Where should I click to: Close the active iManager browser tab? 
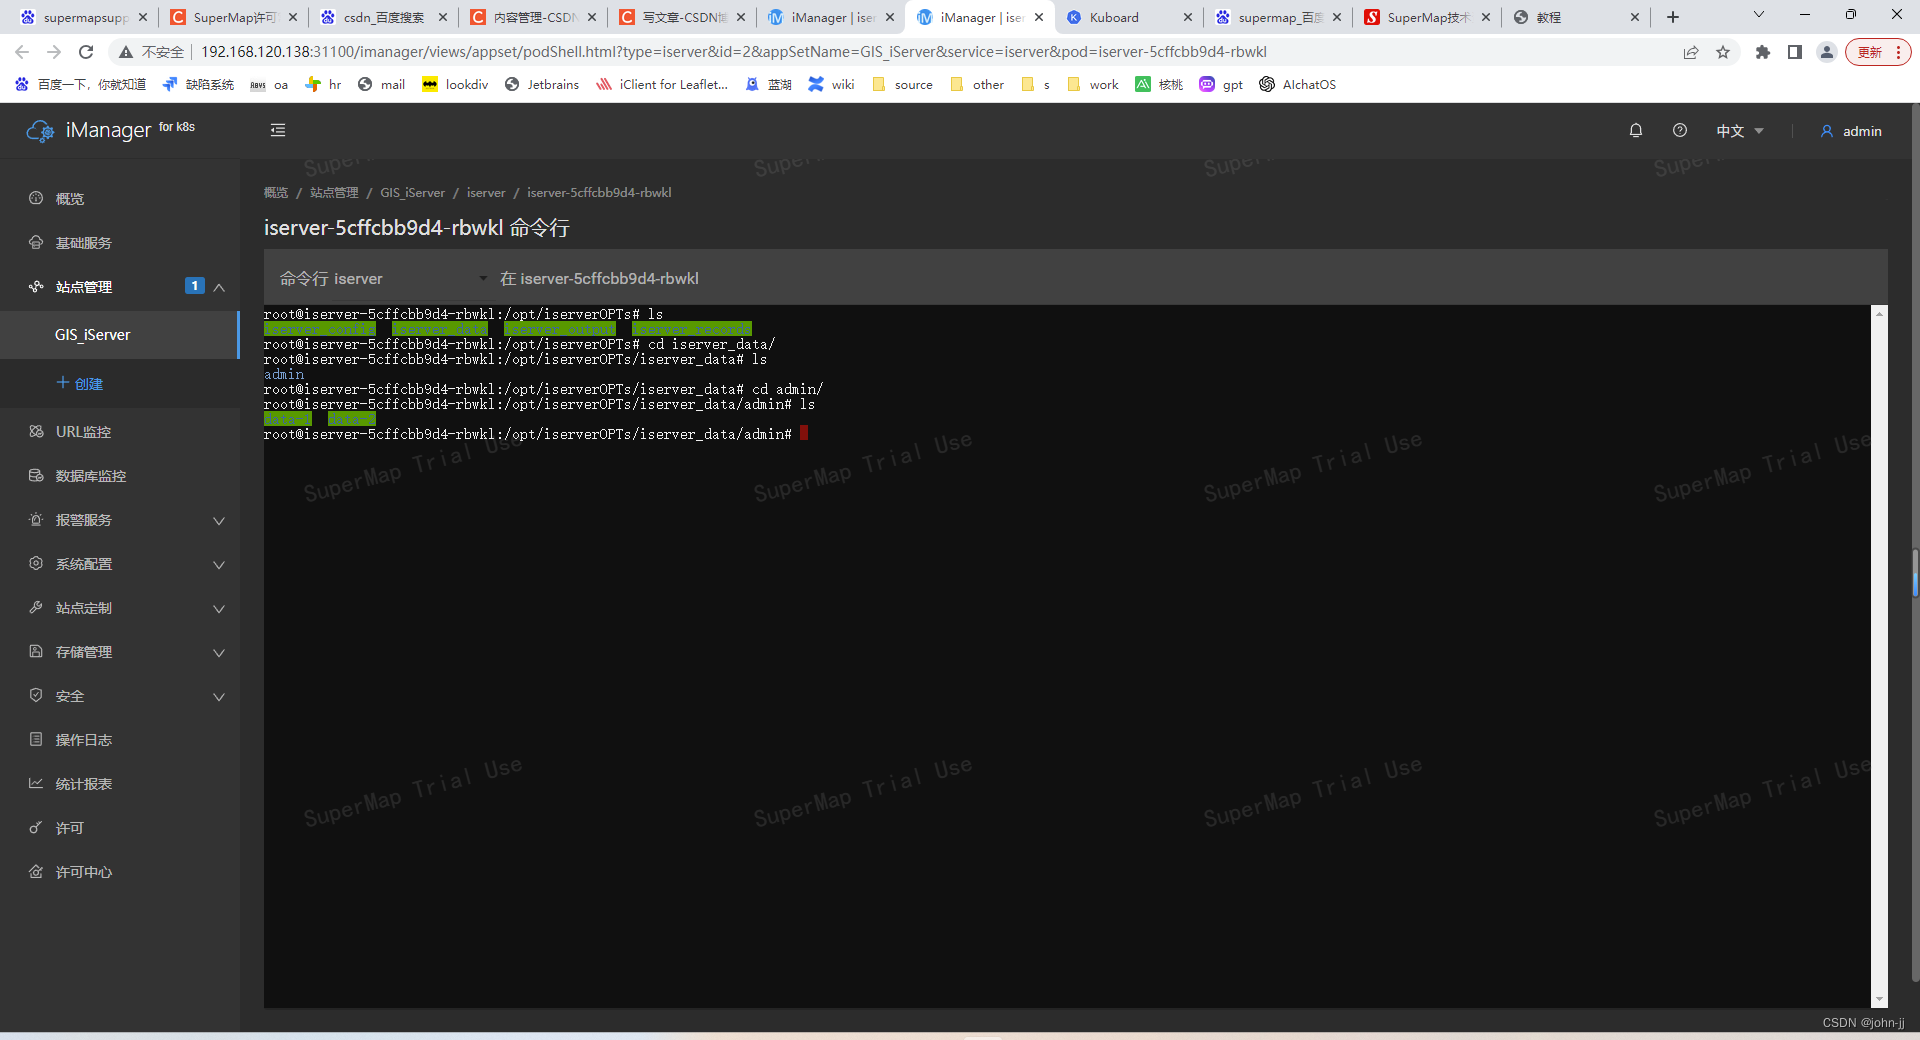1039,17
